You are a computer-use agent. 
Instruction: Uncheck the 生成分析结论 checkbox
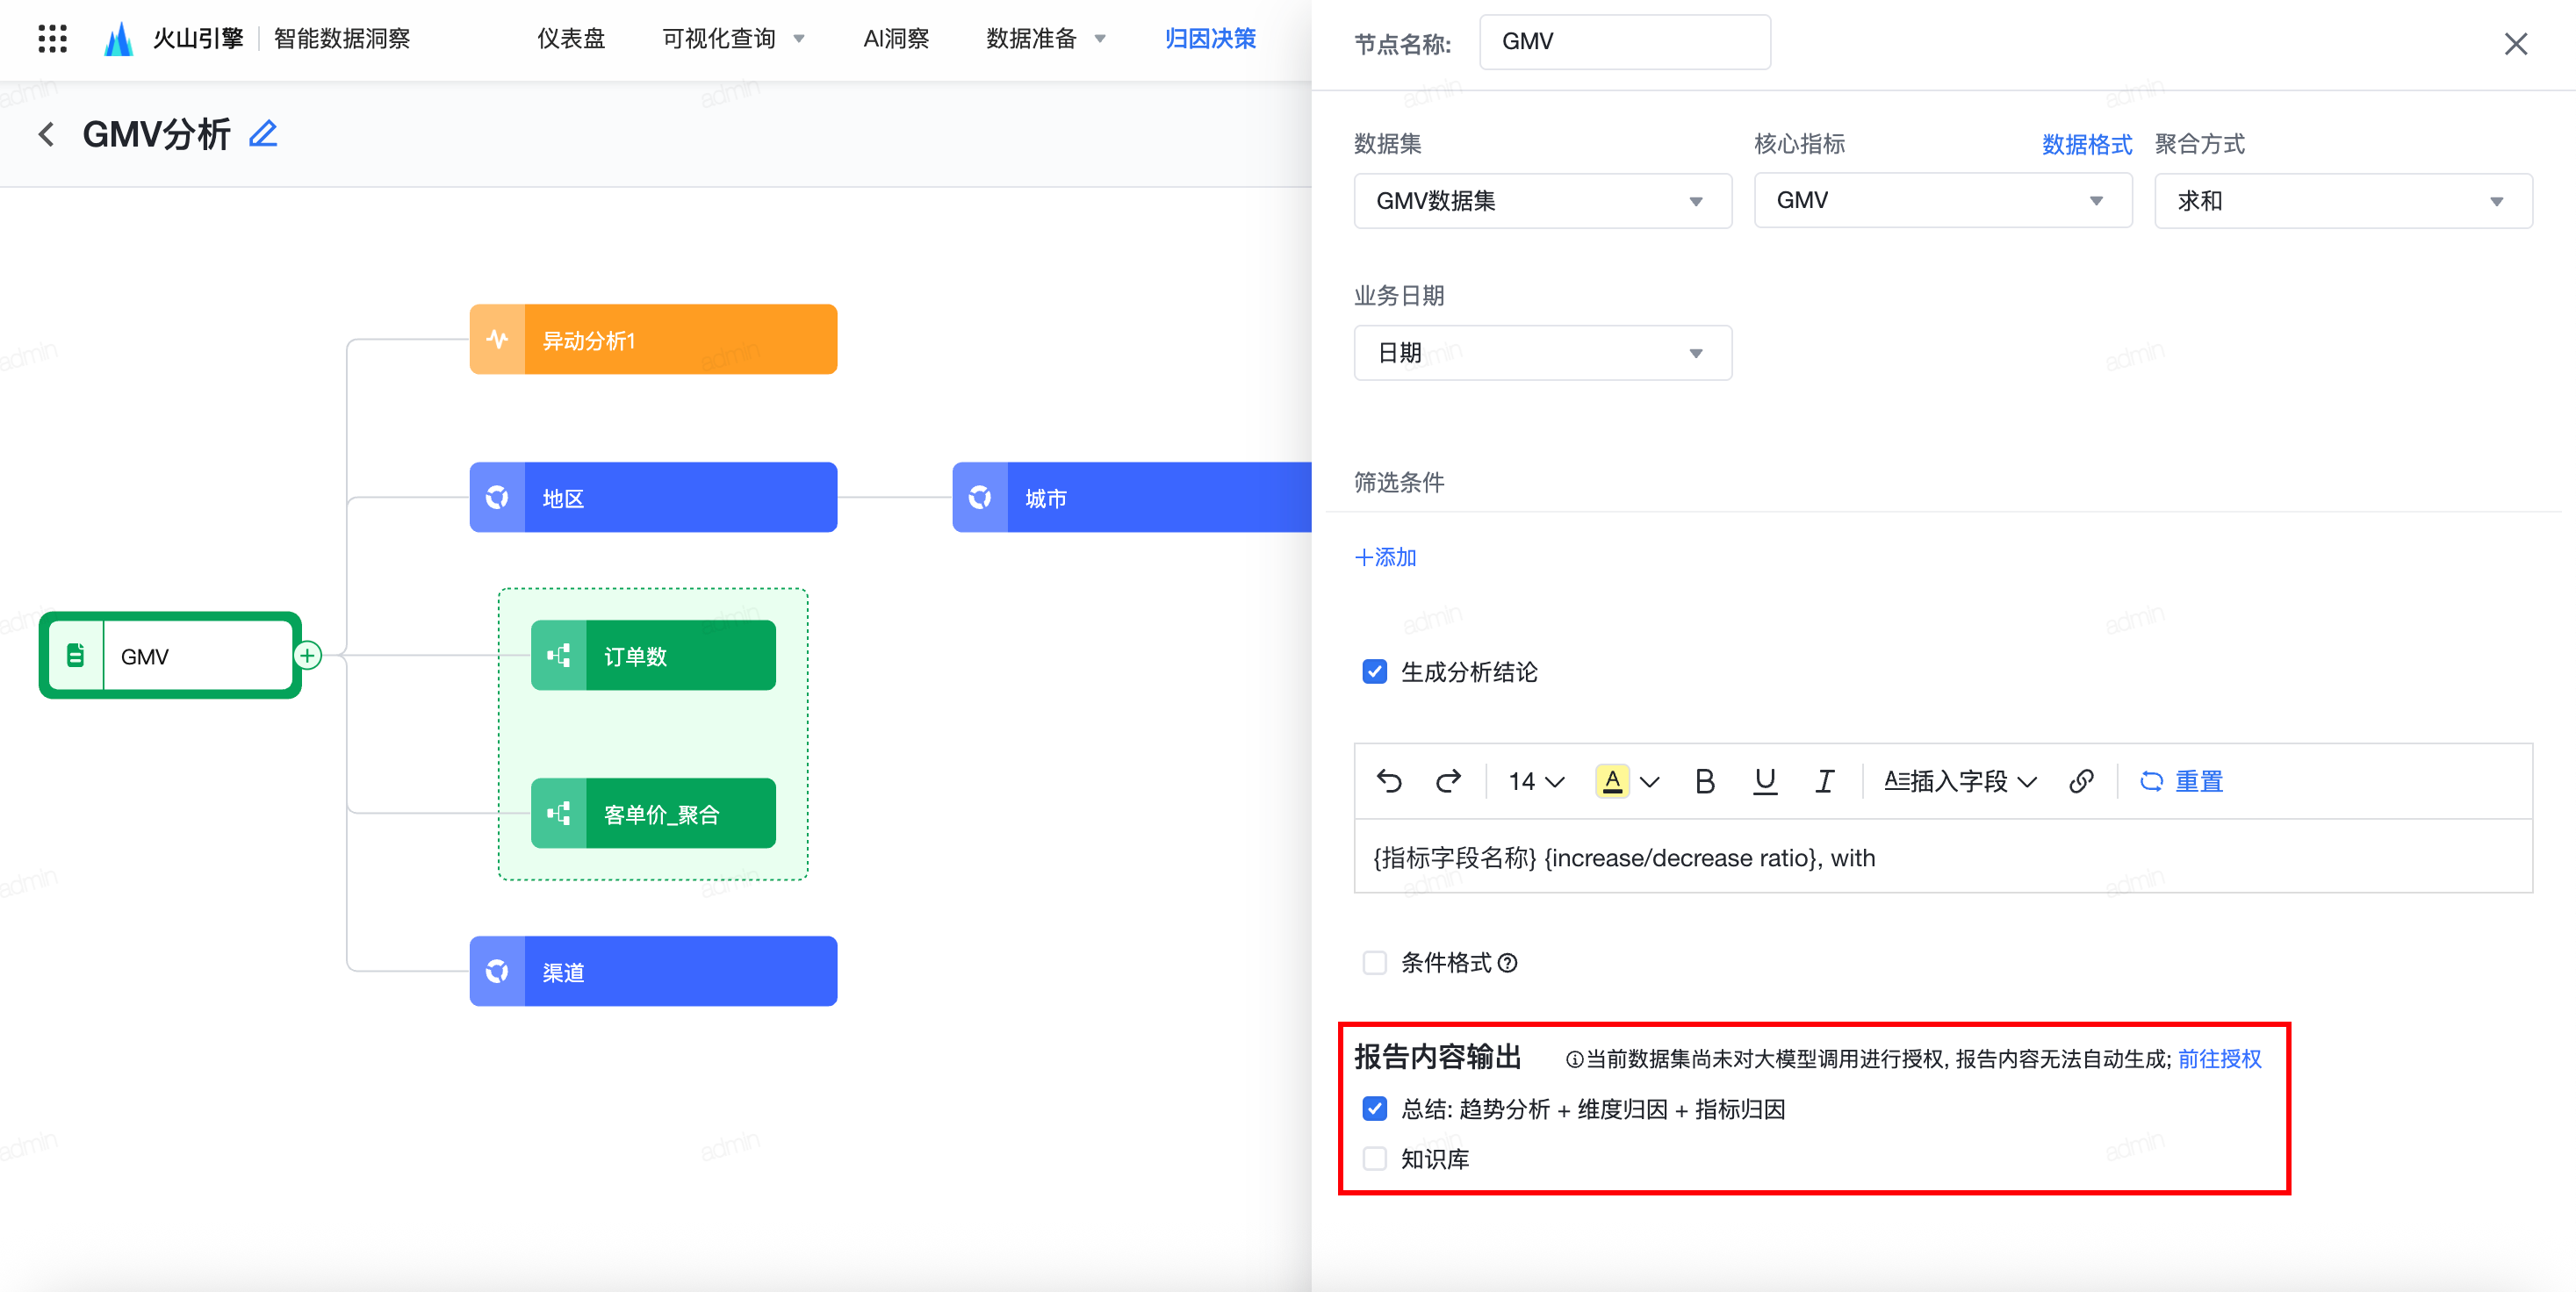(x=1375, y=672)
